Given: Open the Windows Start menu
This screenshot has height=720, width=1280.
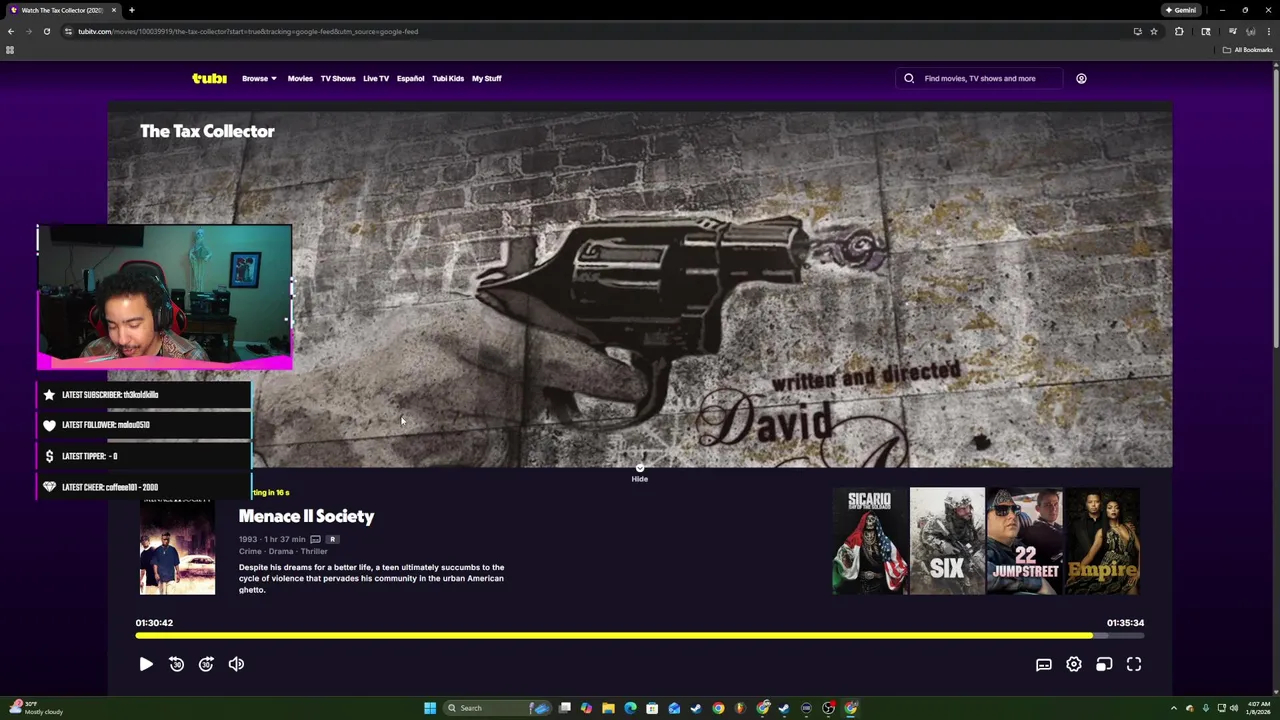Looking at the screenshot, I should 430,708.
